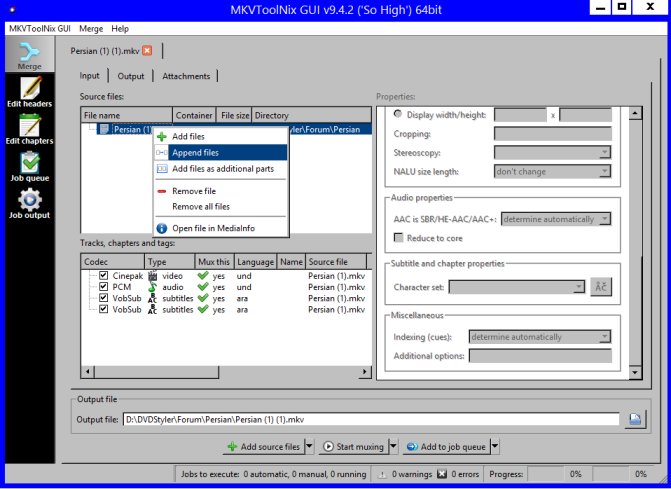Click the MKVToolNix title bar app icon
Screen dimensions: 671x489
click(12, 9)
